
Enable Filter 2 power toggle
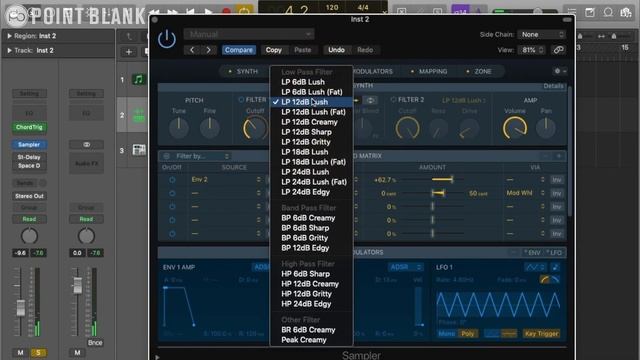coord(393,100)
